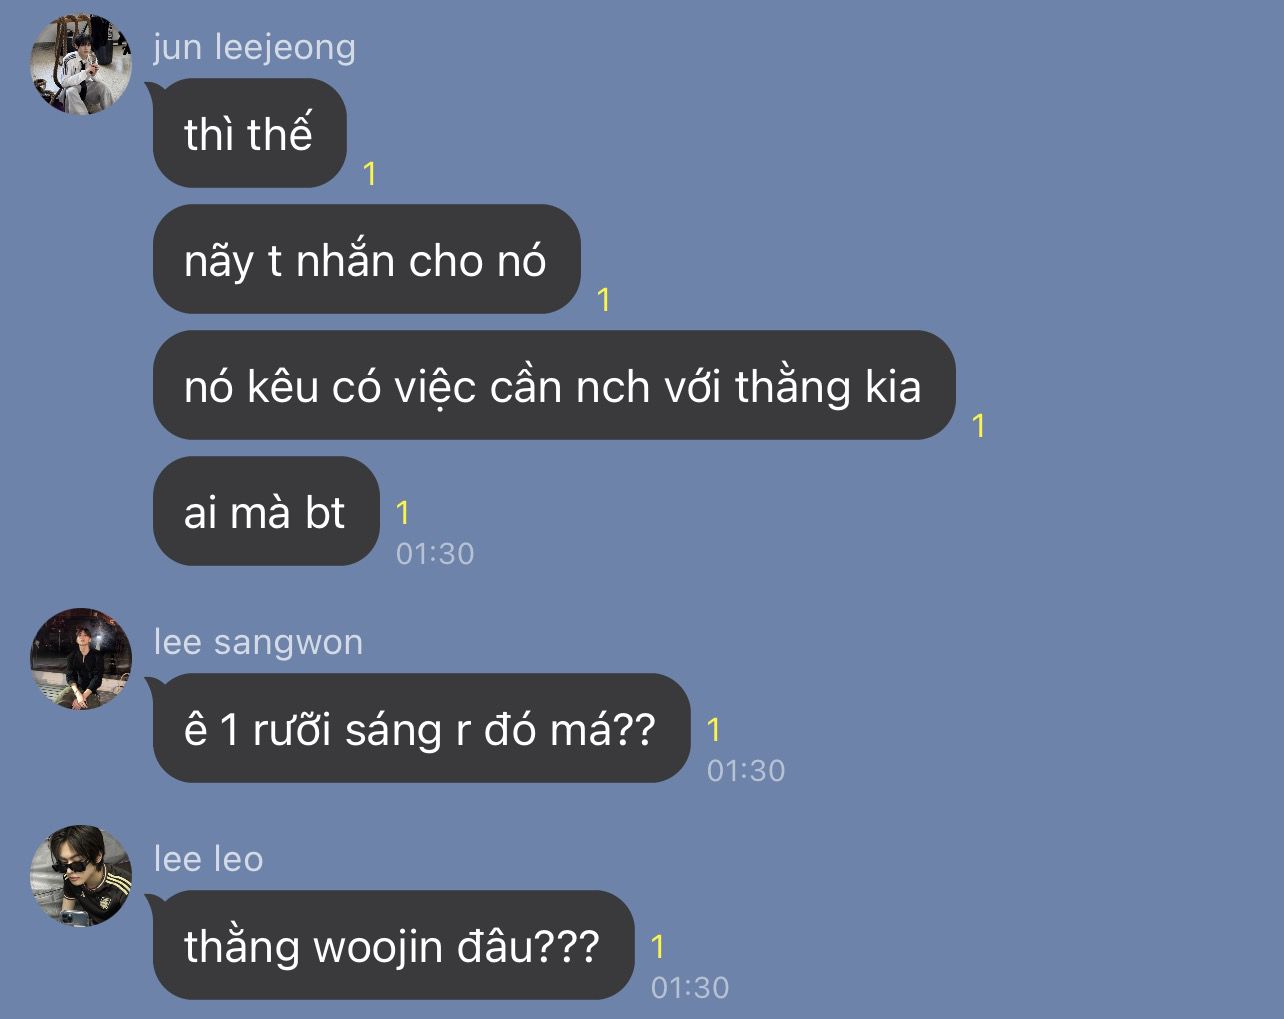
Task: Select the 'ai mà bt' bubble
Action: tap(266, 511)
